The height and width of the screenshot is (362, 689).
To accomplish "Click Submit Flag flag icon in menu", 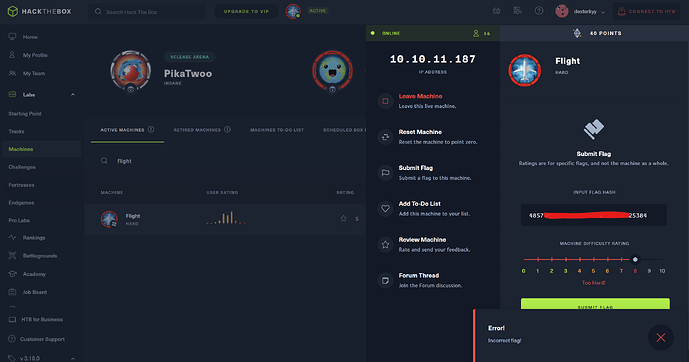I will (385, 173).
